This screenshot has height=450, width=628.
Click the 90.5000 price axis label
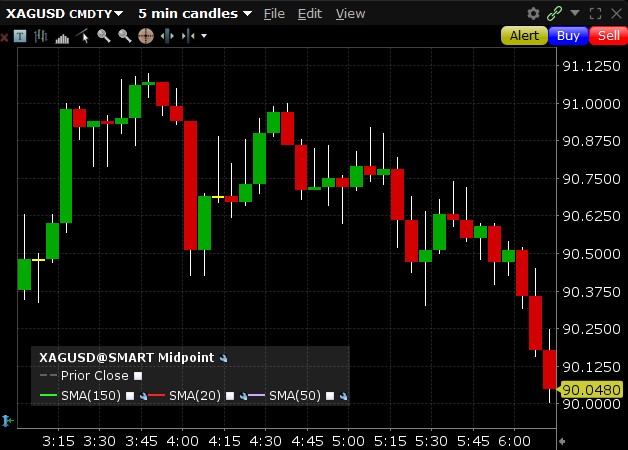pyautogui.click(x=592, y=254)
